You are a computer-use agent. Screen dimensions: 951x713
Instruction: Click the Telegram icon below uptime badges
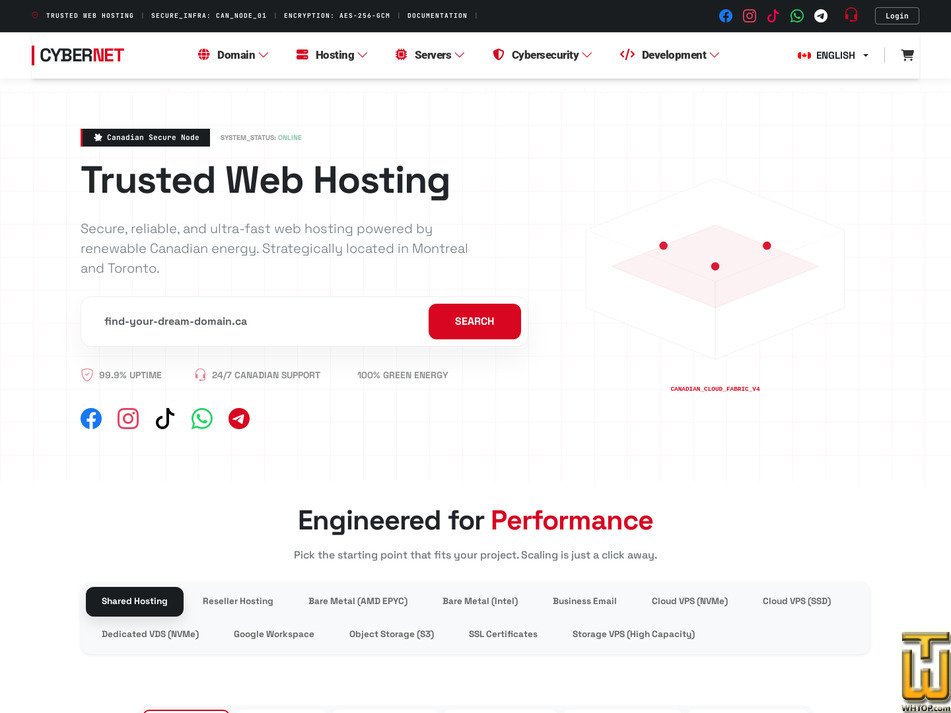[x=239, y=418]
